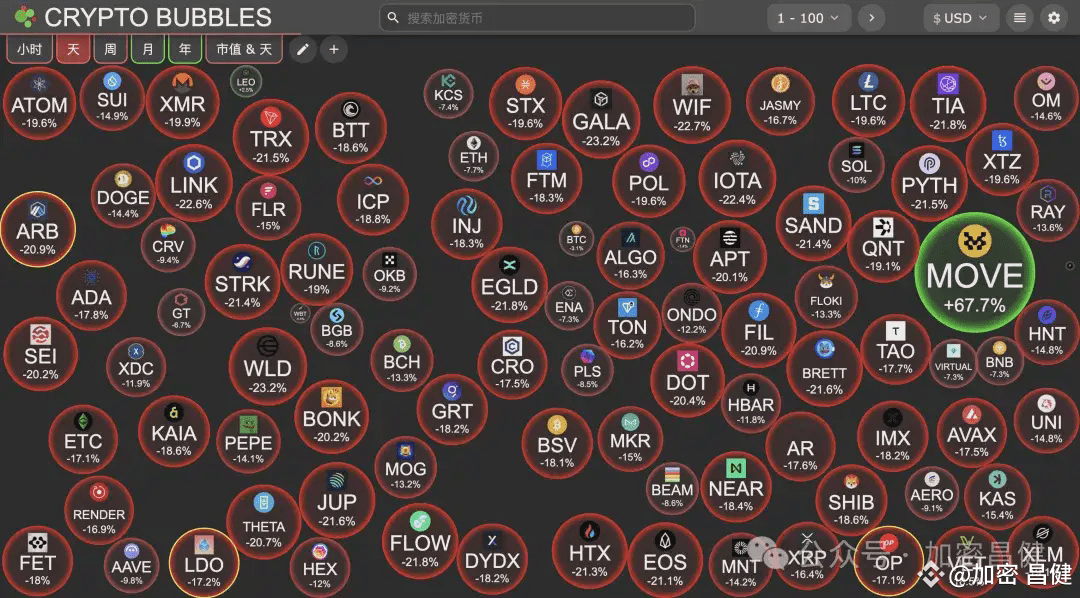This screenshot has width=1080, height=598.
Task: Click the SAND coin logo icon
Action: click(x=813, y=203)
